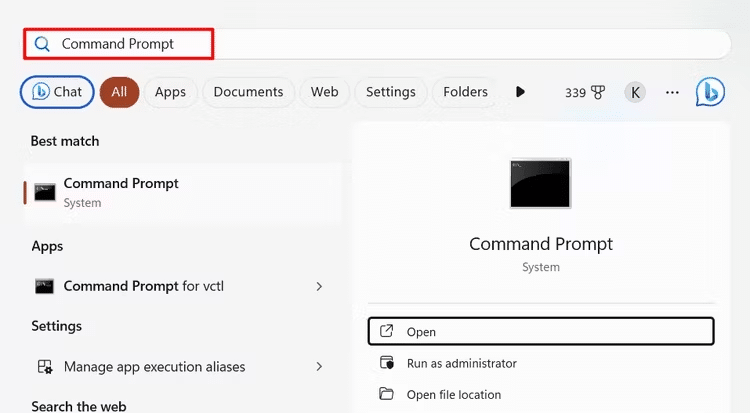Click the search magnifier icon

pos(42,44)
